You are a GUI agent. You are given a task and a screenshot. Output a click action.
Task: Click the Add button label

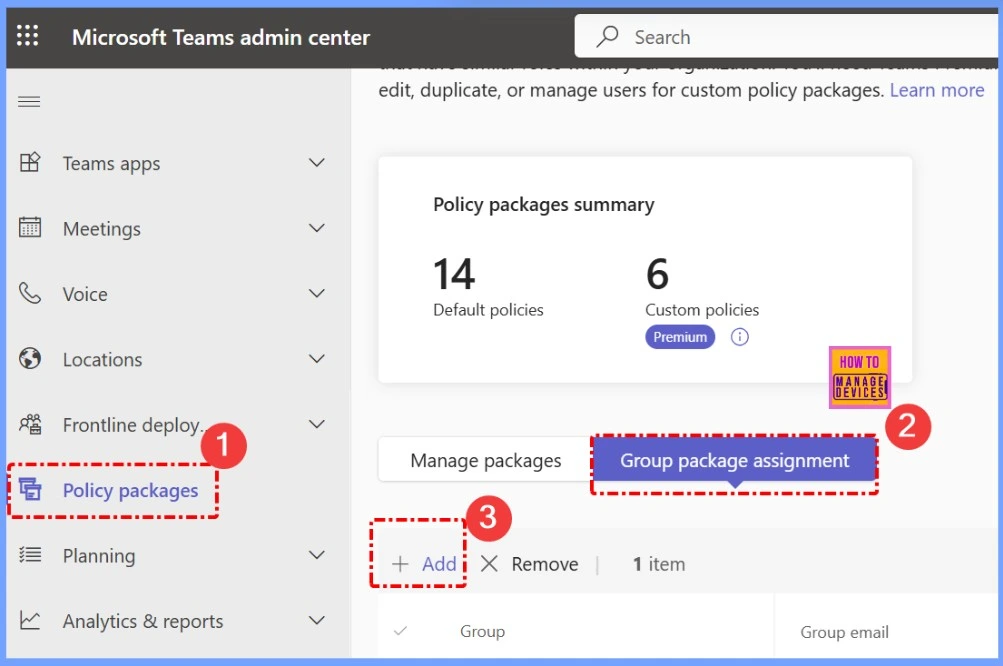coord(439,564)
